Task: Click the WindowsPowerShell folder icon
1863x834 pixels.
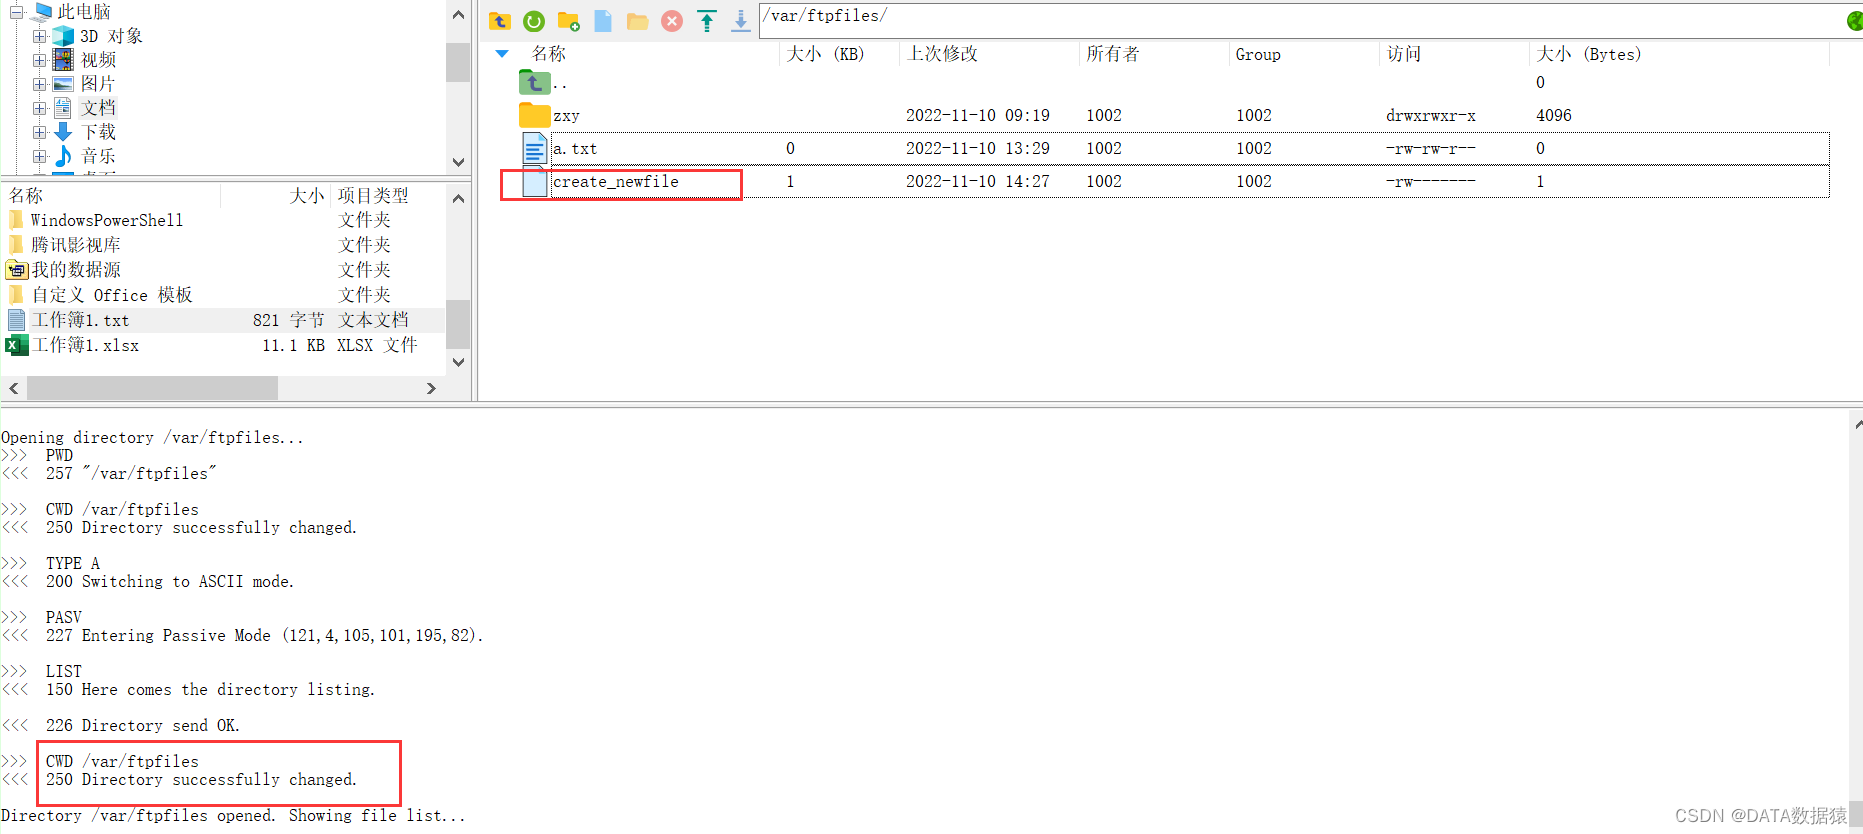Action: (17, 220)
